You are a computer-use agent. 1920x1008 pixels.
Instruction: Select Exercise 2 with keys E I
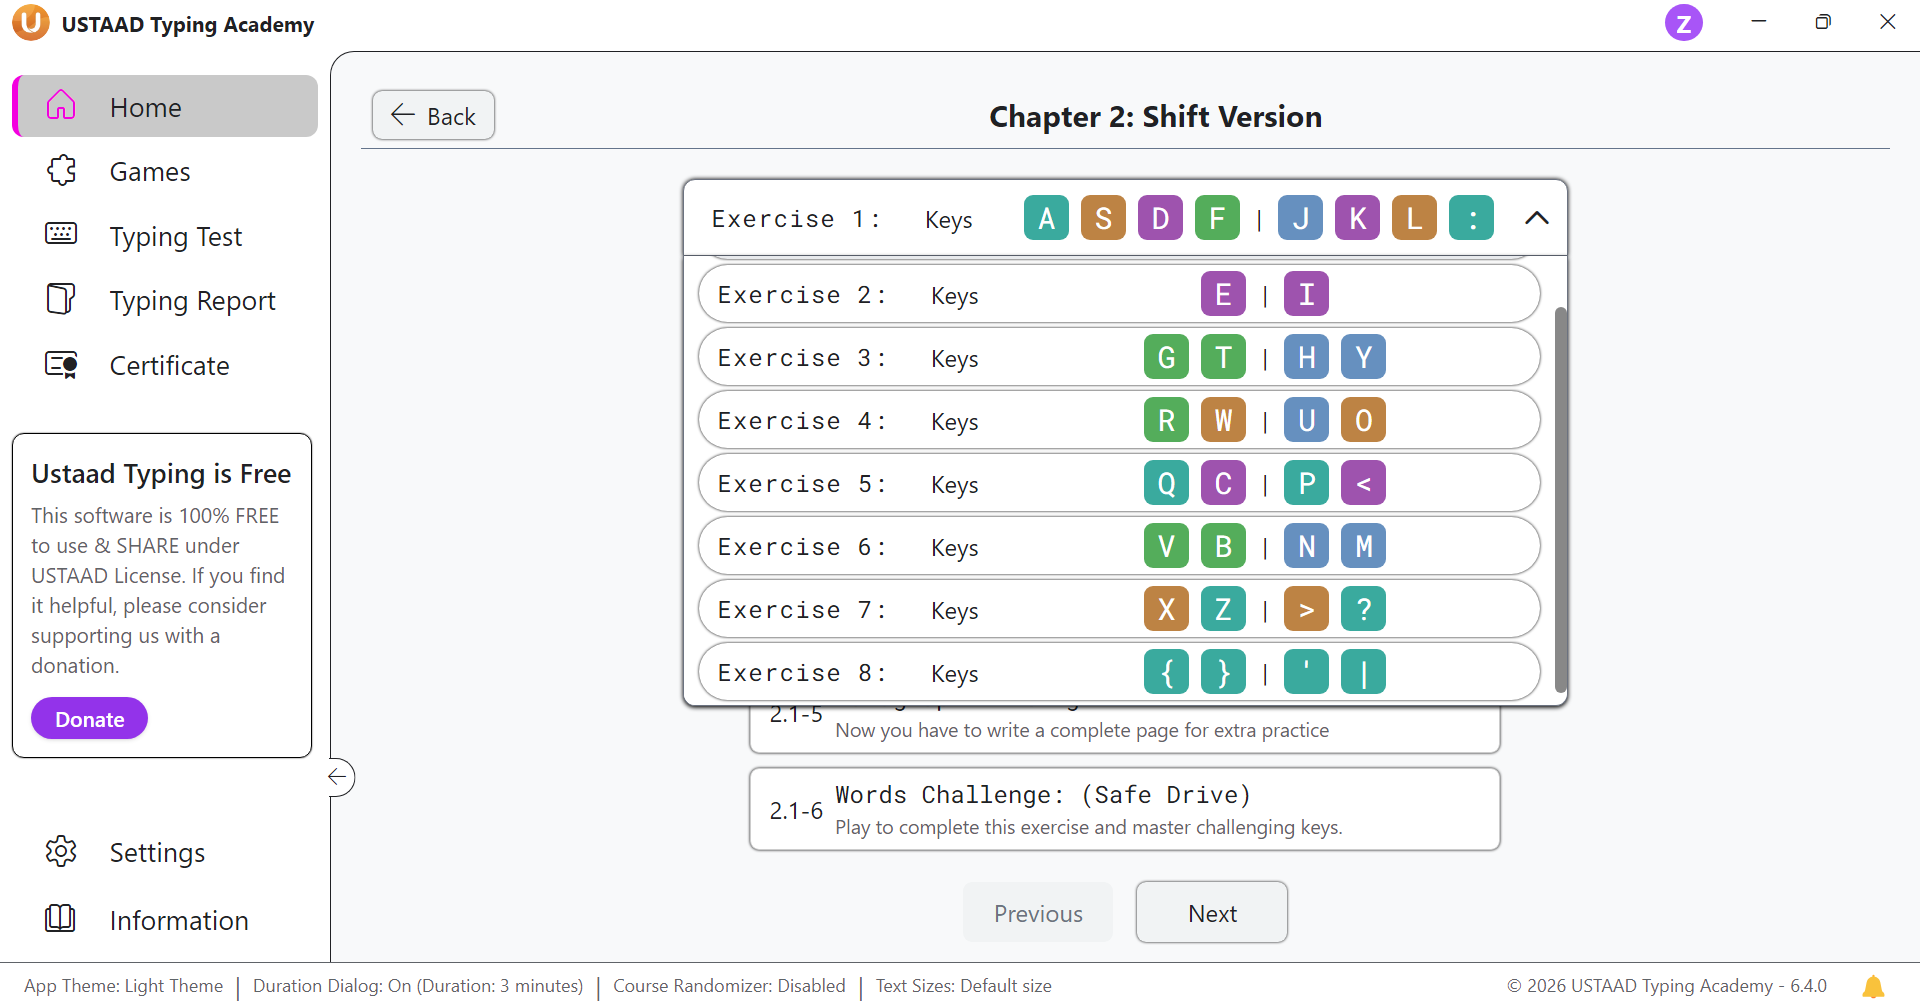coord(1118,295)
